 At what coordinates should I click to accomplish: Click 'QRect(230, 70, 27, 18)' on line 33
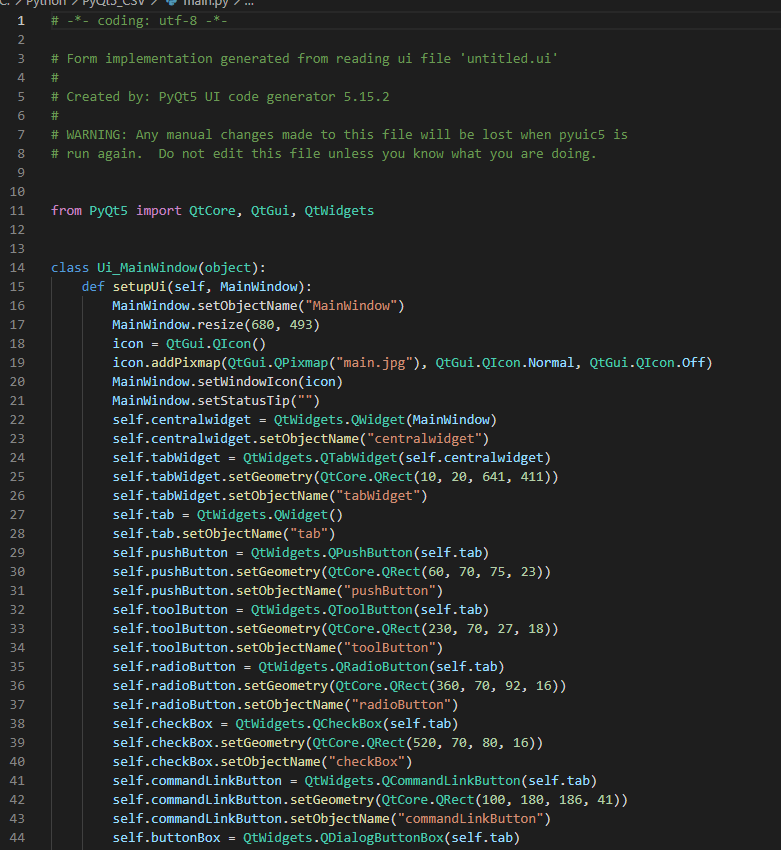tap(466, 629)
